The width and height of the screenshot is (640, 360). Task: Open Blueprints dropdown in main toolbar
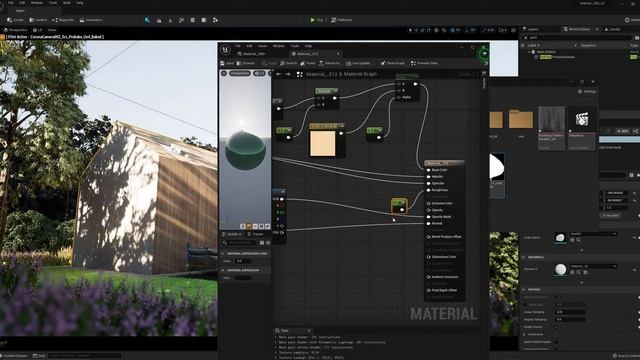tap(63, 20)
